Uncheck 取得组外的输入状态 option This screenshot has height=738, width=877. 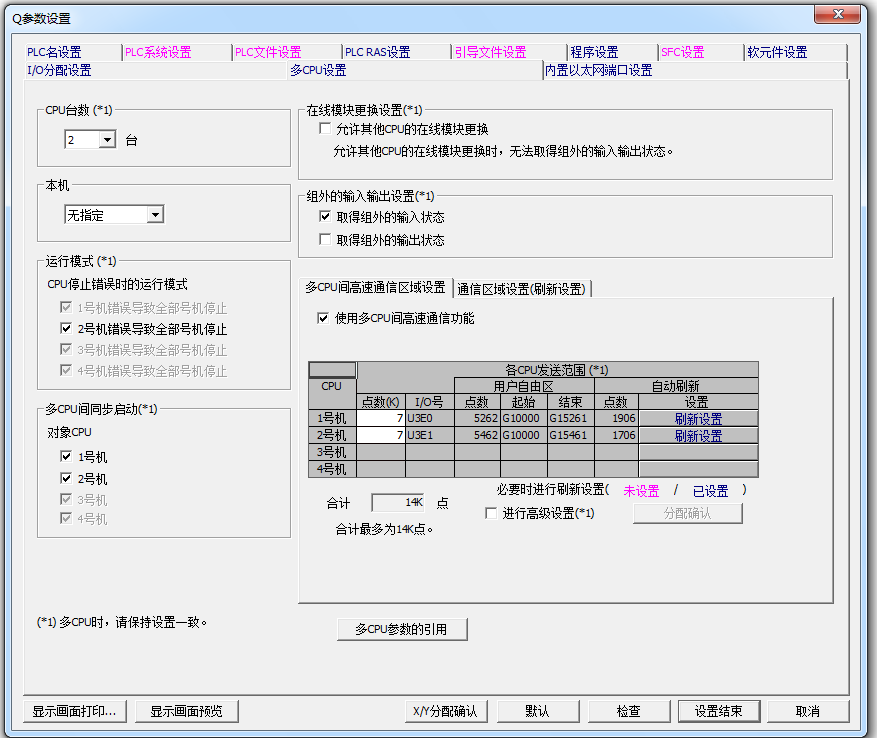[x=324, y=217]
